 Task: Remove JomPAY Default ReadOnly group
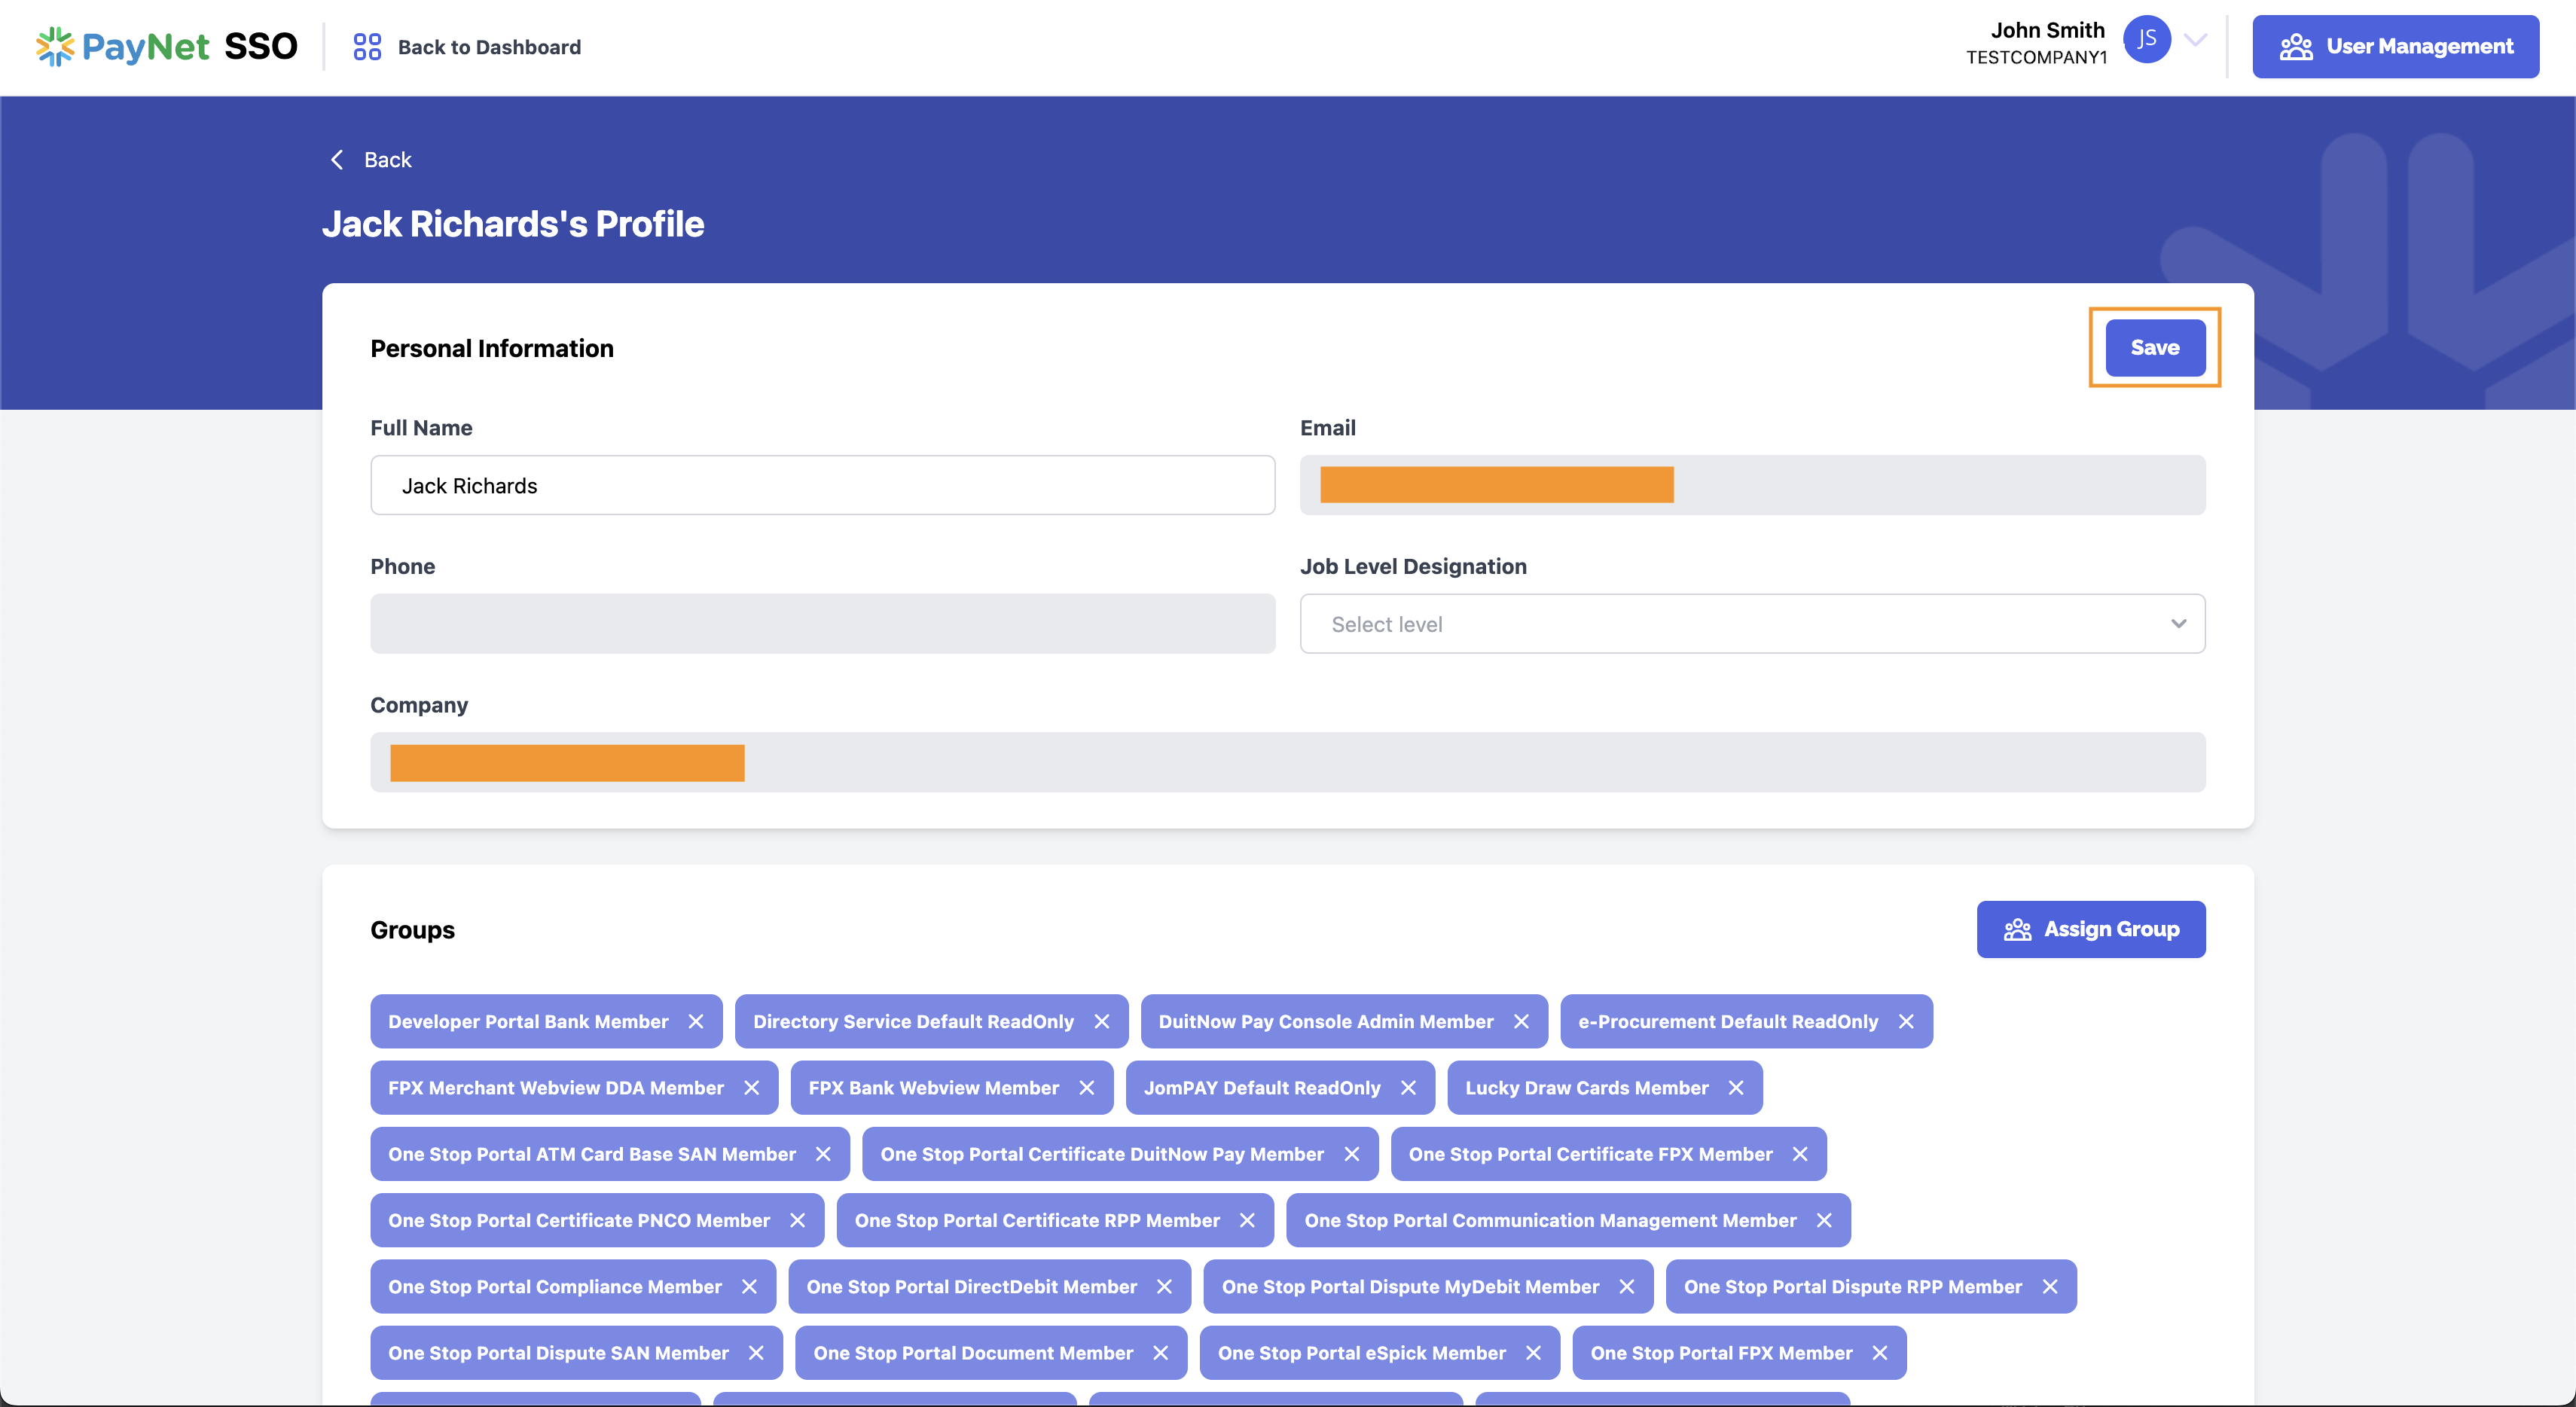[x=1408, y=1088]
